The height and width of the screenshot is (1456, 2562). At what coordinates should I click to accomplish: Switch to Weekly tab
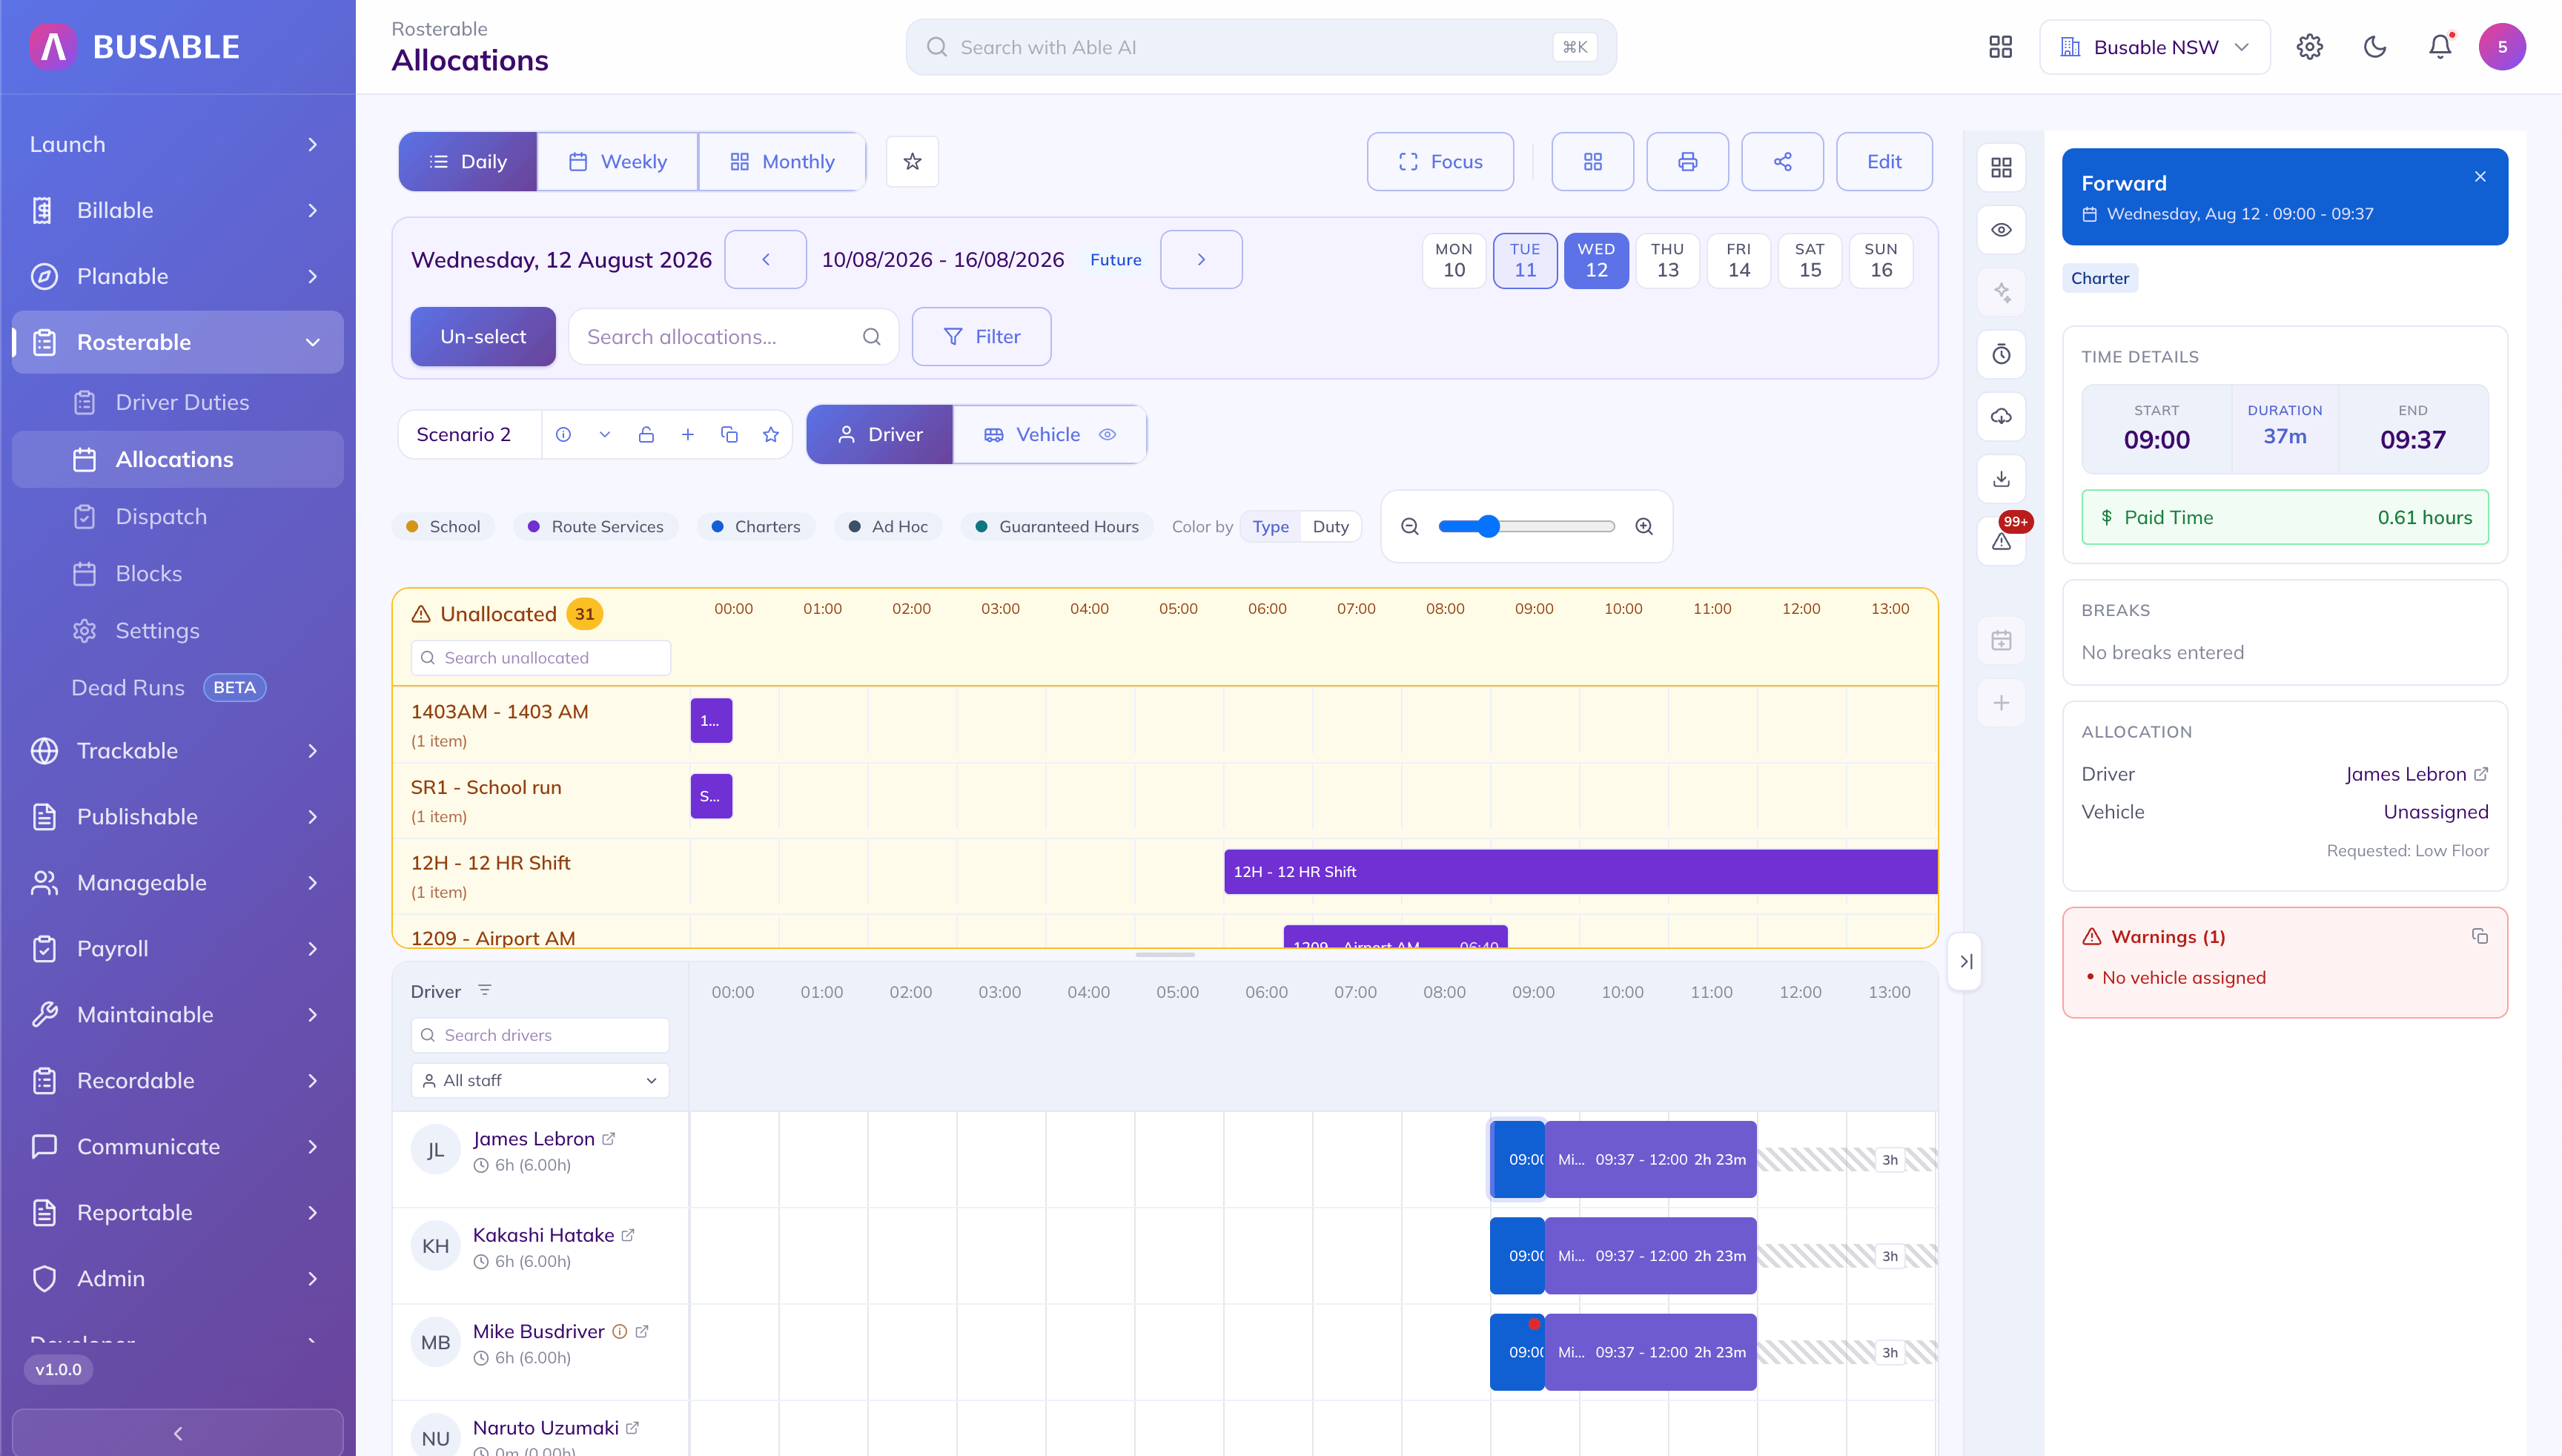(x=617, y=161)
